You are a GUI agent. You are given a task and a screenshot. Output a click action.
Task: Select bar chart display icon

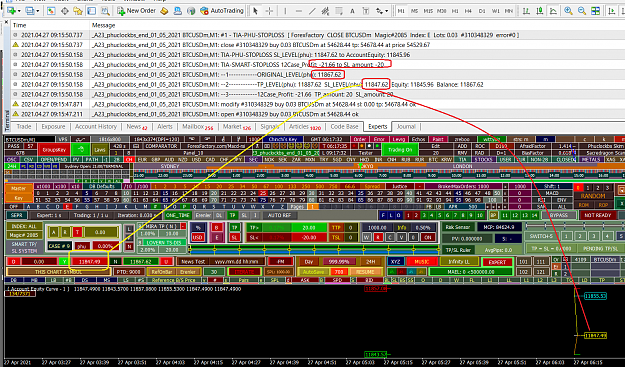[x=526, y=11]
